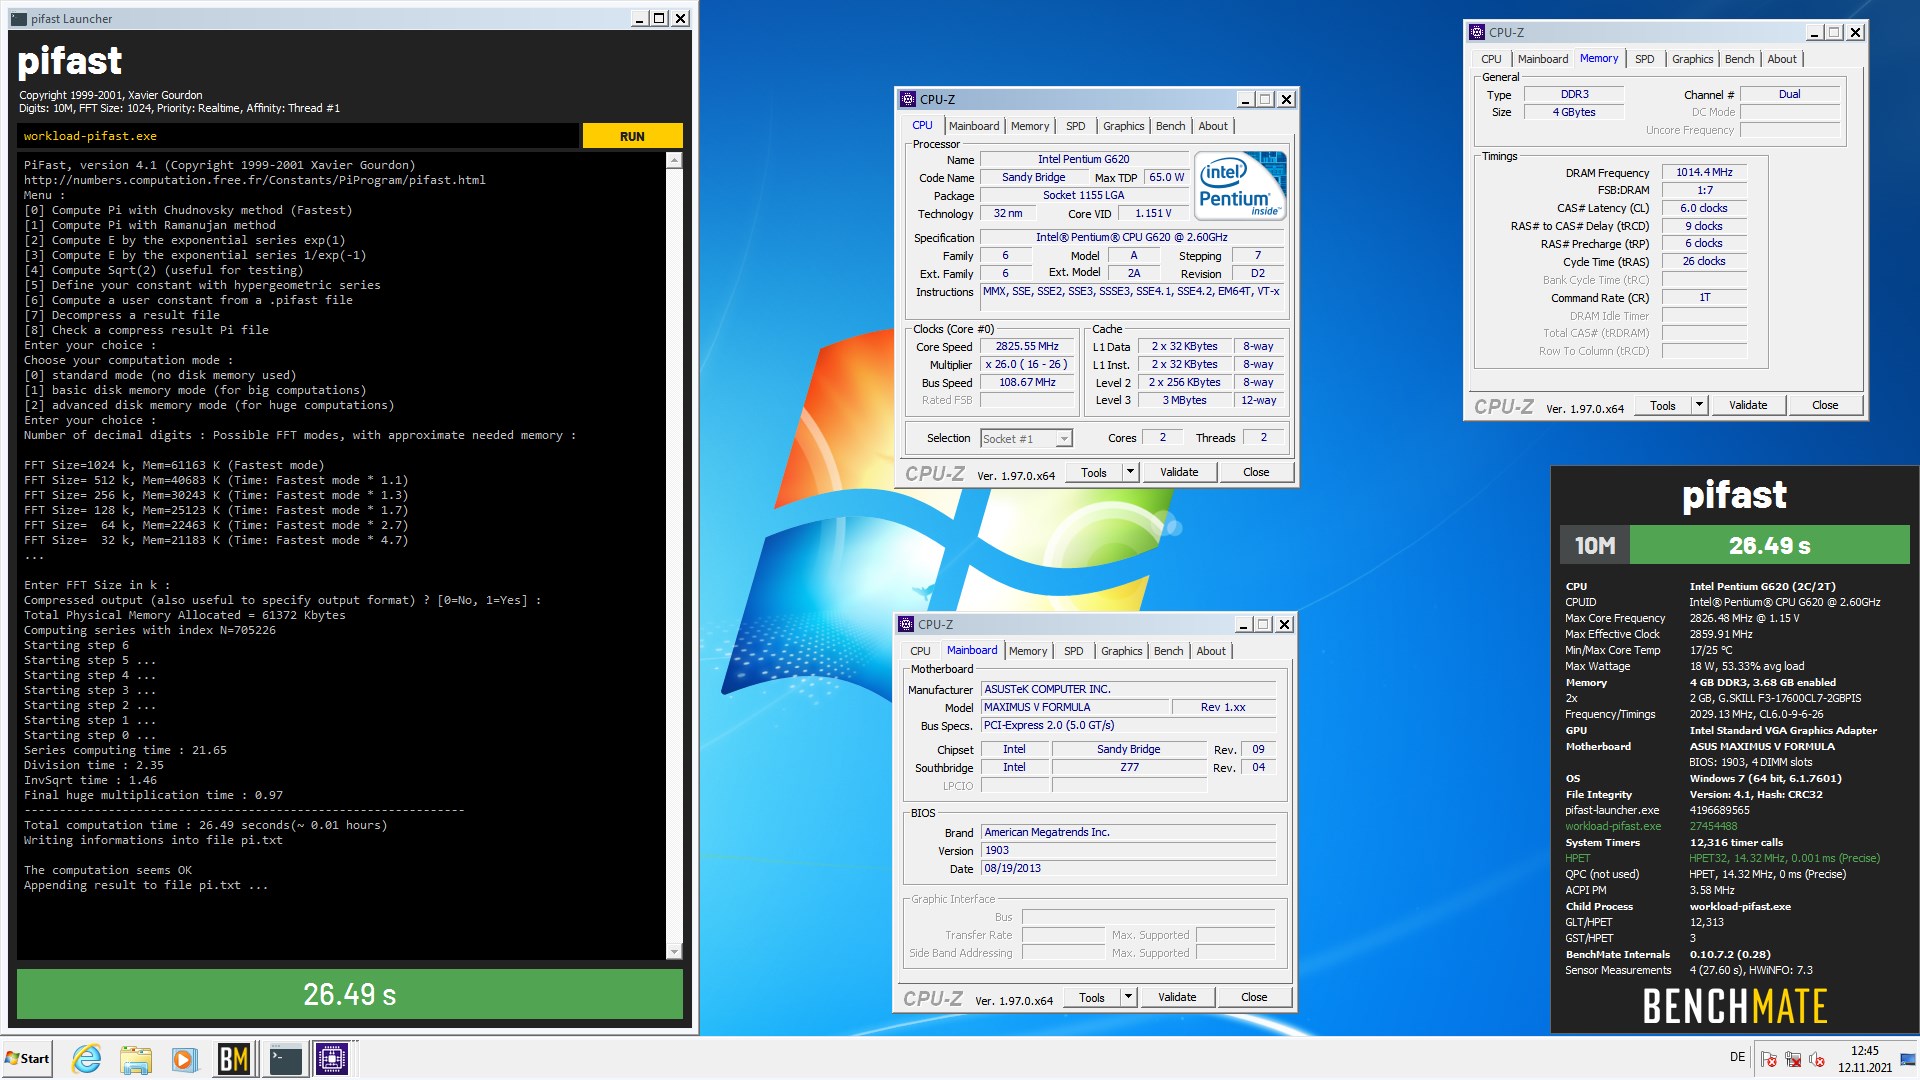Open Mainboard tab in CPU window
1920x1080 pixels.
tap(973, 126)
